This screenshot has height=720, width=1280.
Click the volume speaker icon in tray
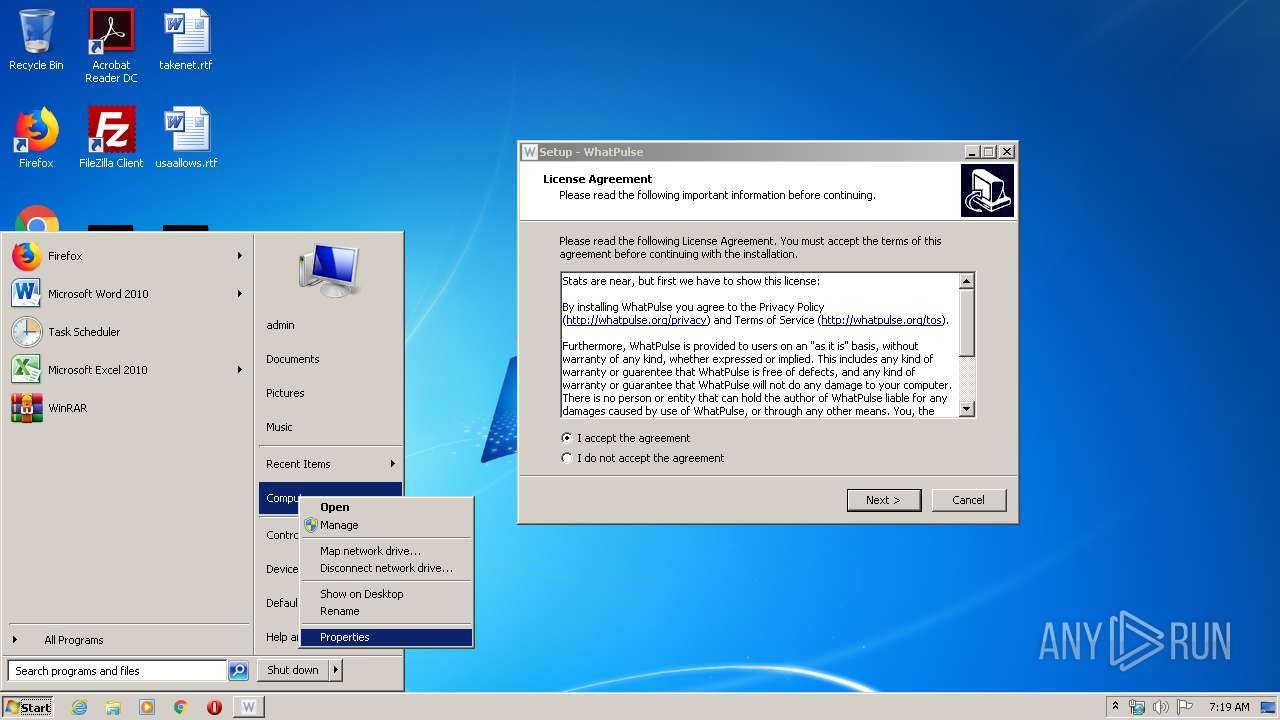coord(1161,707)
